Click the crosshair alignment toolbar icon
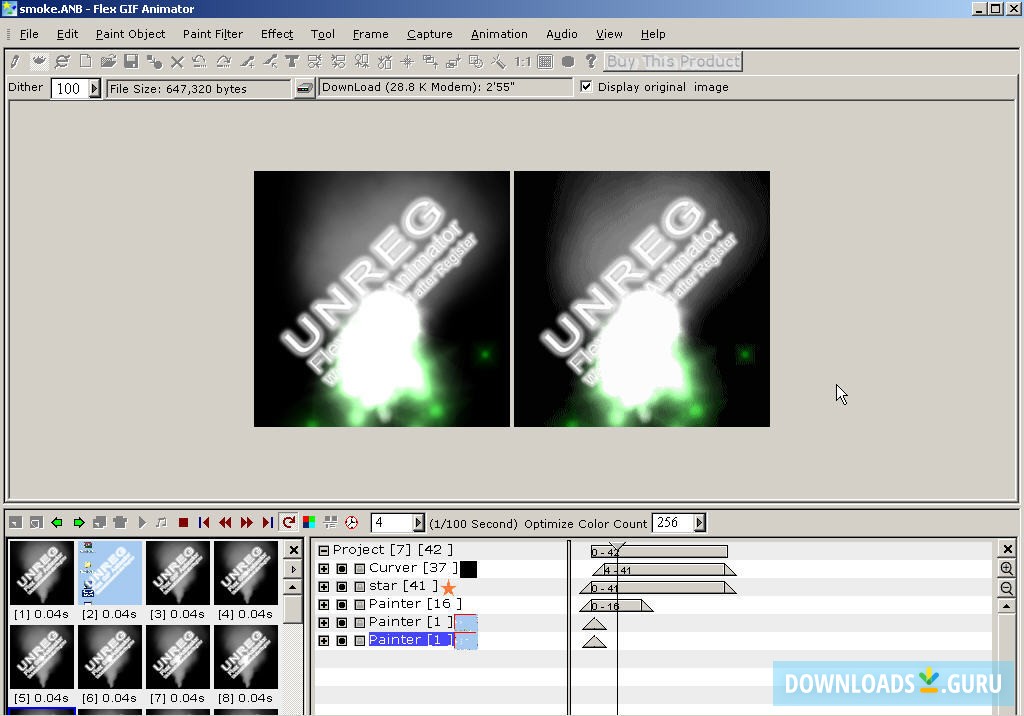 [407, 62]
